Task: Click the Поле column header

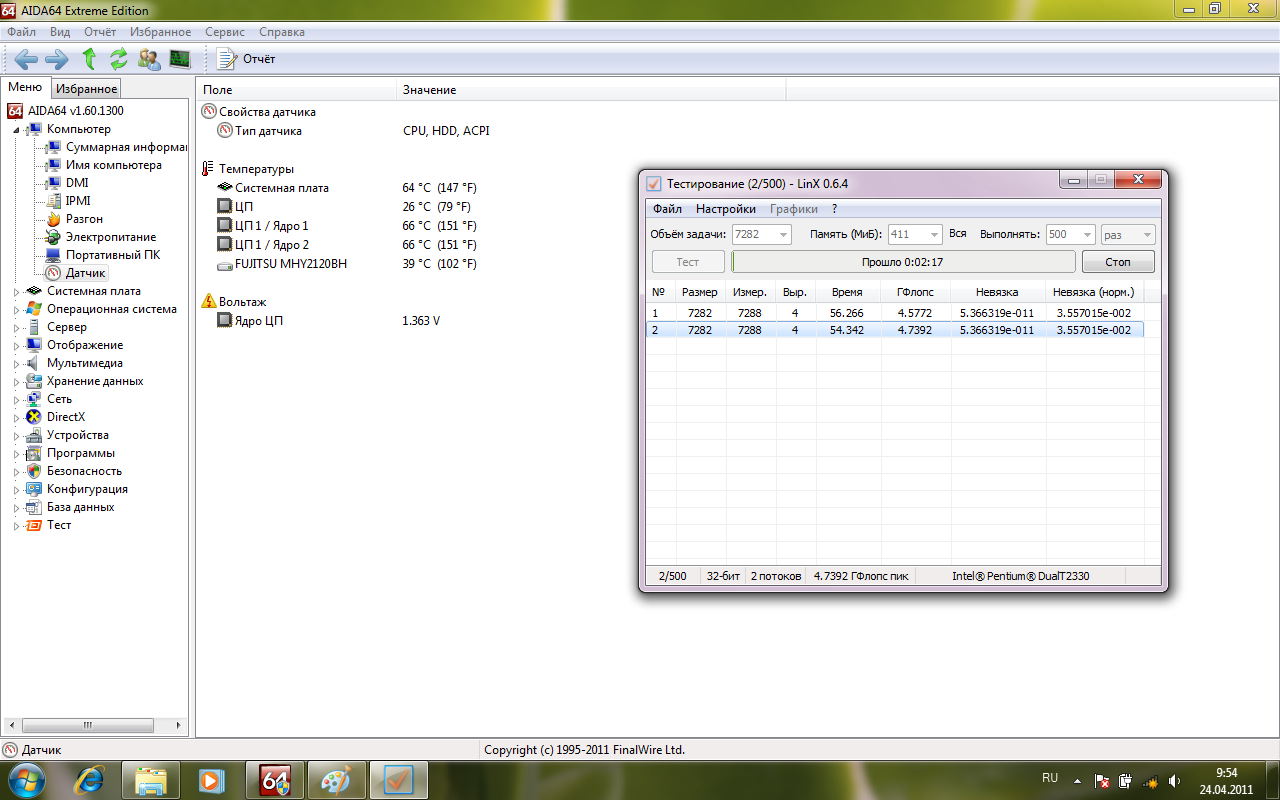Action: tap(296, 90)
